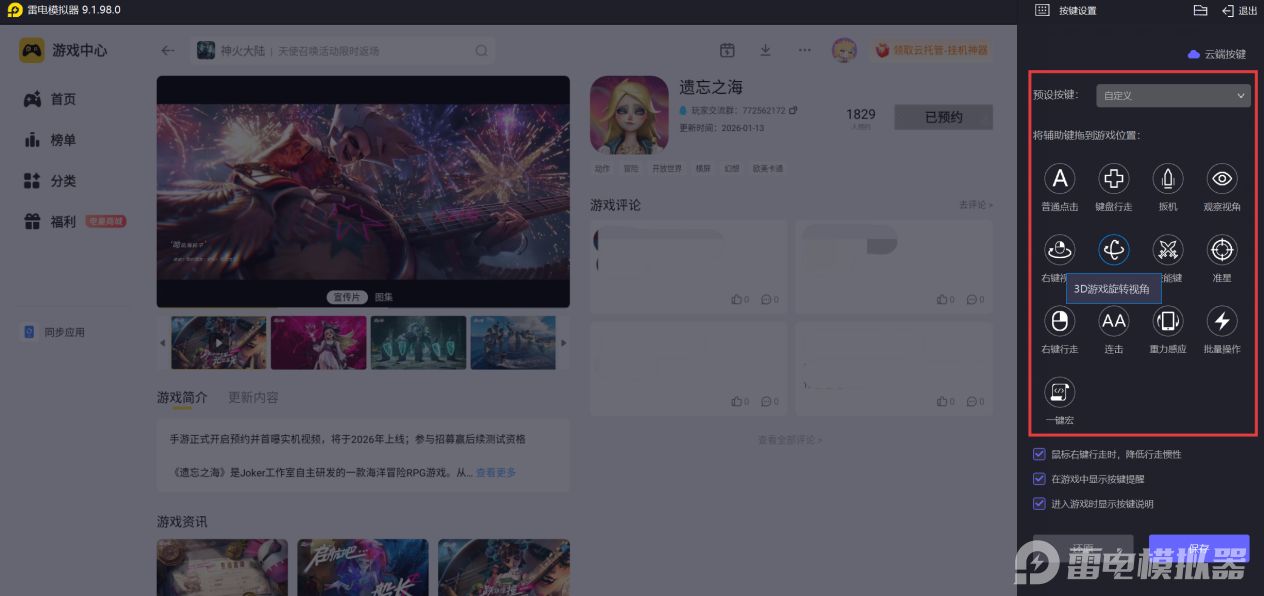The image size is (1264, 596).
Task: Click the 动作 genre tag
Action: (602, 169)
